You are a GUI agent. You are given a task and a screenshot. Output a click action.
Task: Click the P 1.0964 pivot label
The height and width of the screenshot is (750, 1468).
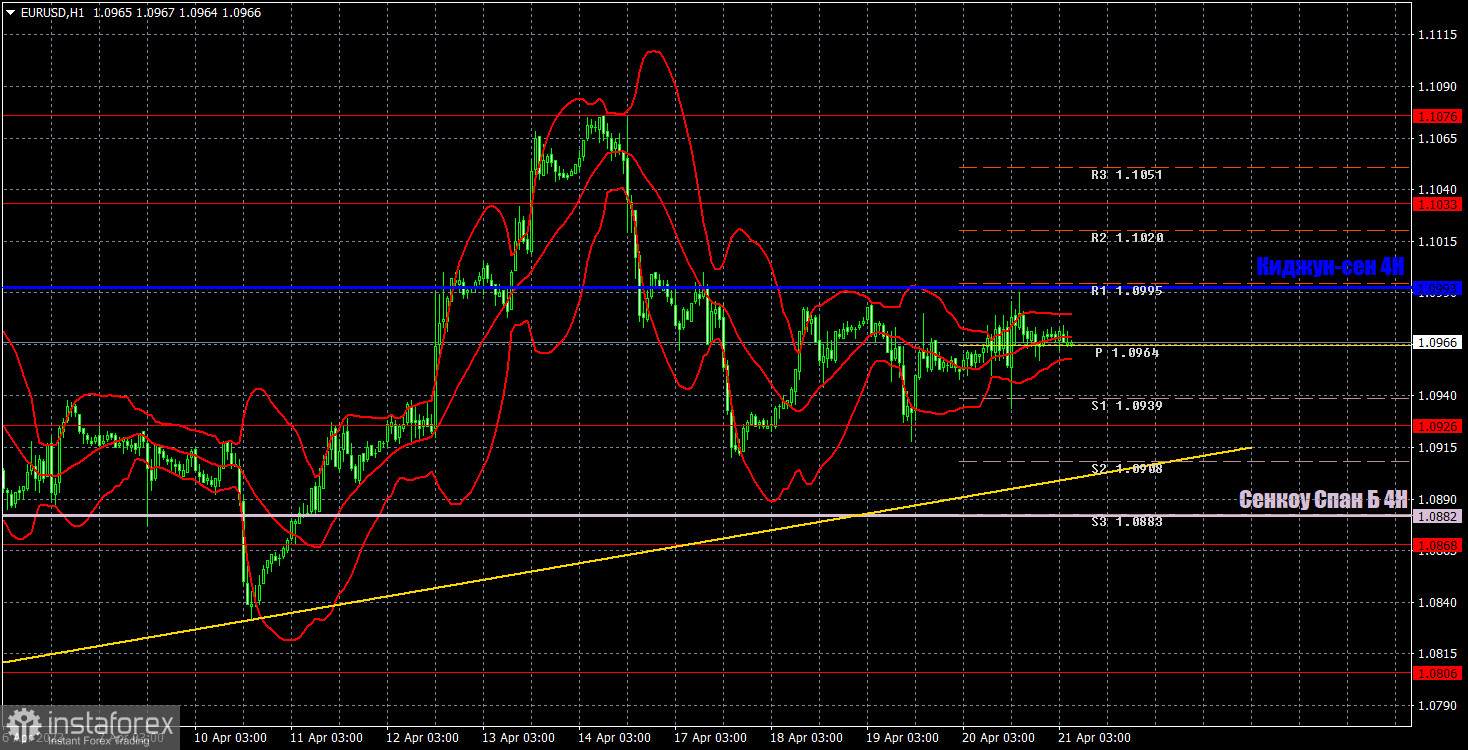[1127, 352]
